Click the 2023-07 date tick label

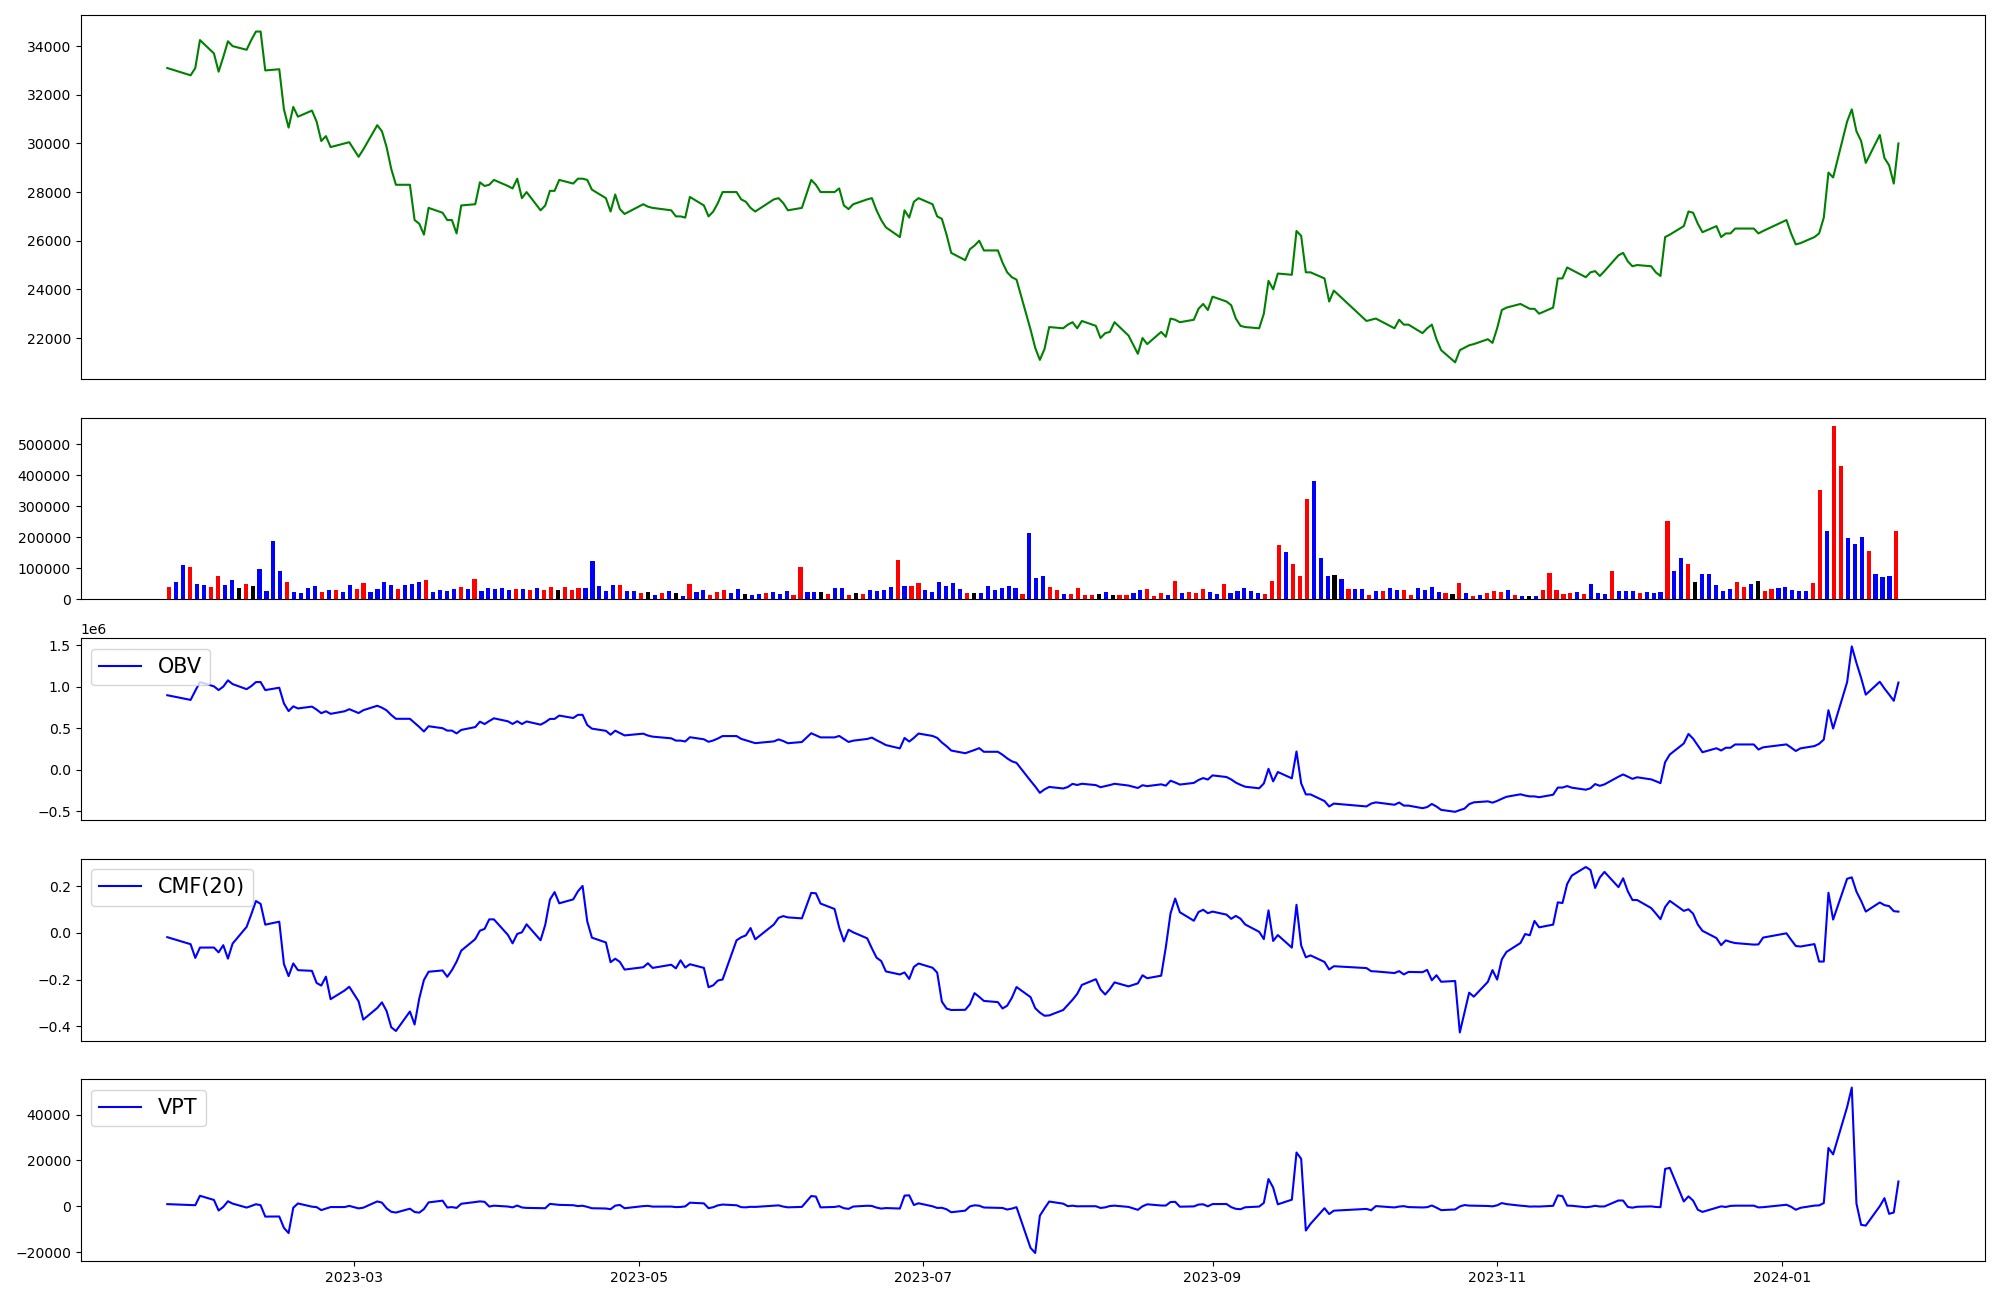point(923,1277)
